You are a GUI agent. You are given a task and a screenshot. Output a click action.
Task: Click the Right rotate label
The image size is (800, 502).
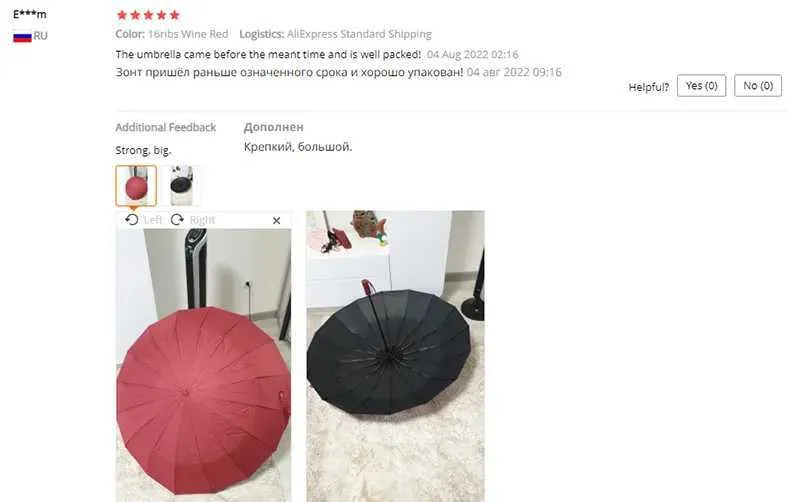coord(202,220)
